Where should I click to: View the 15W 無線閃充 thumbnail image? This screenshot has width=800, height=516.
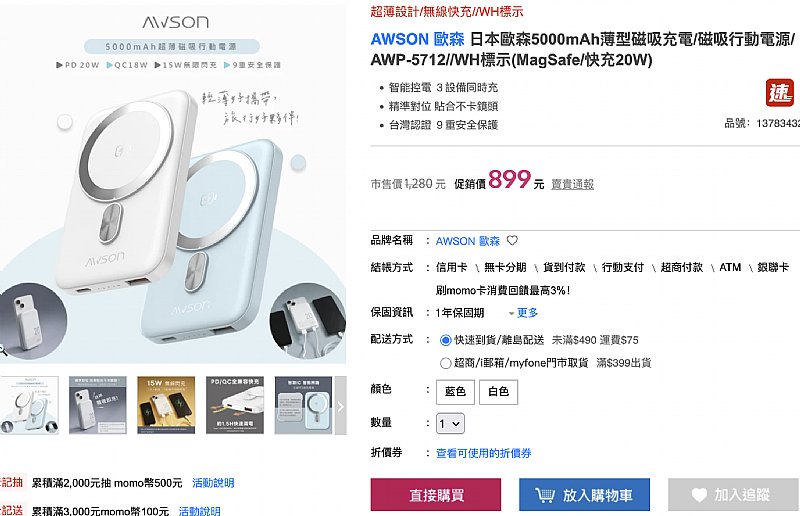(166, 405)
